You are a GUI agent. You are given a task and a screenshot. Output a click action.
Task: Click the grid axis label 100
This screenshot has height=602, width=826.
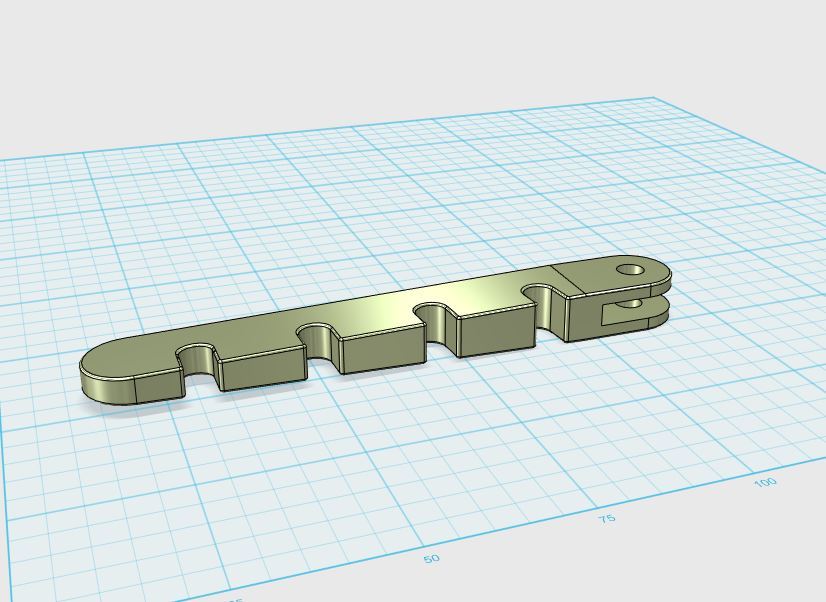coord(765,482)
